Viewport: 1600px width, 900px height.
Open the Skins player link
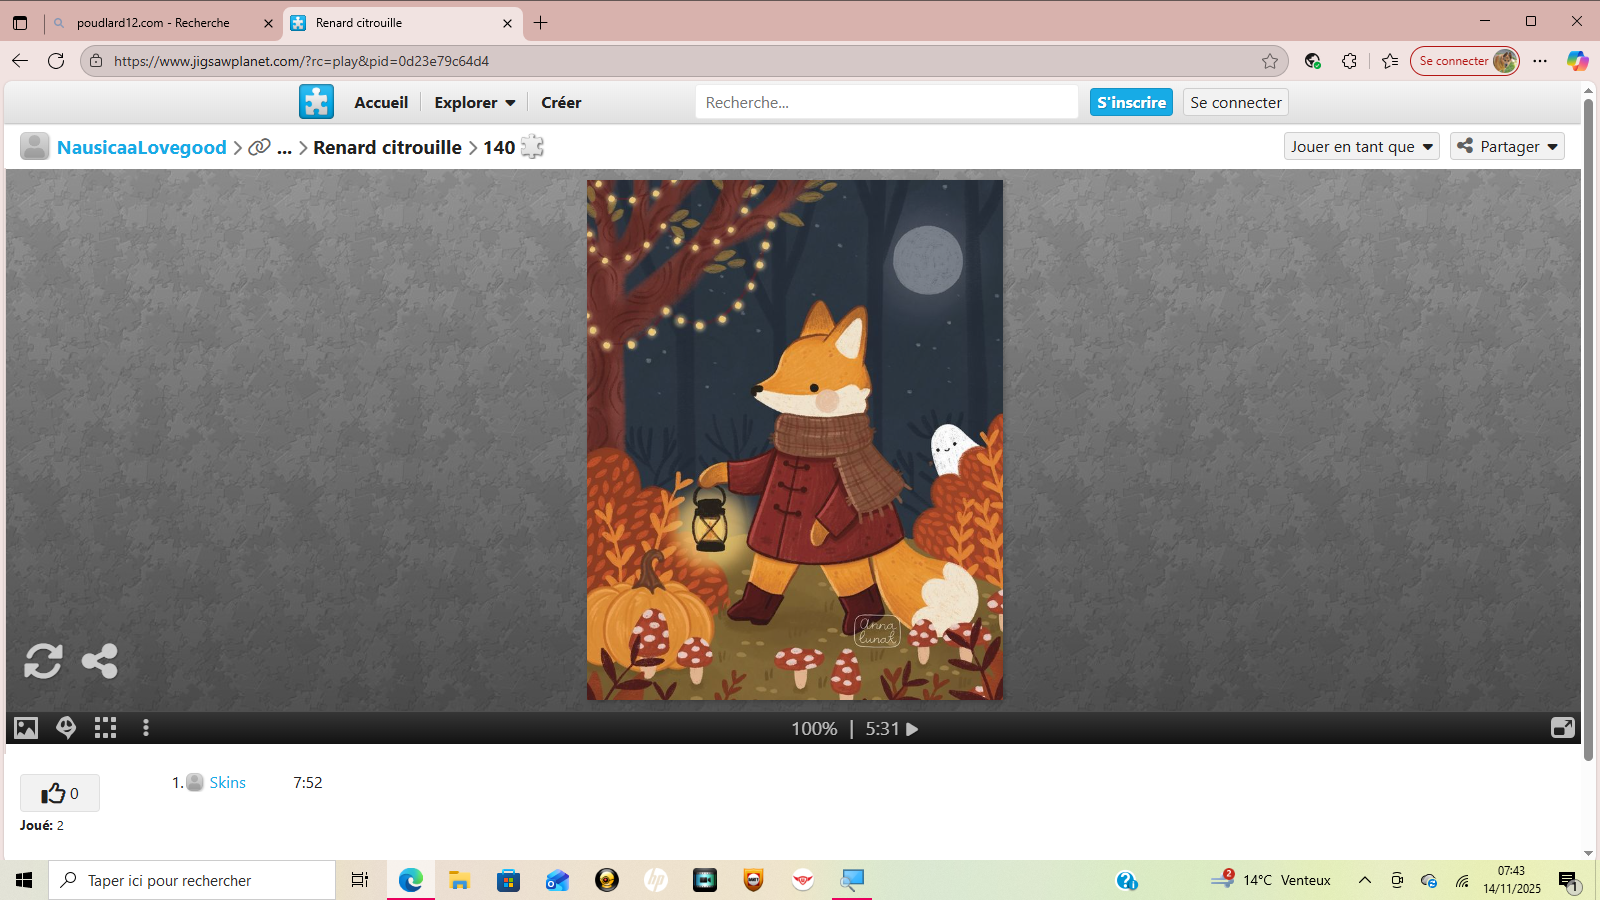pyautogui.click(x=228, y=782)
